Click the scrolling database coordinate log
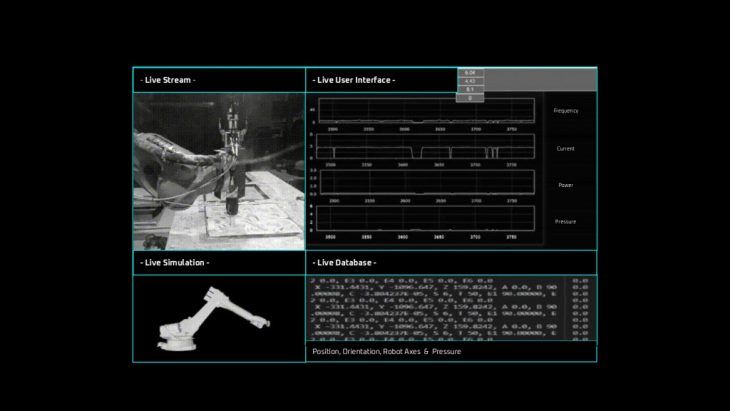This screenshot has width=730, height=411. (436, 310)
